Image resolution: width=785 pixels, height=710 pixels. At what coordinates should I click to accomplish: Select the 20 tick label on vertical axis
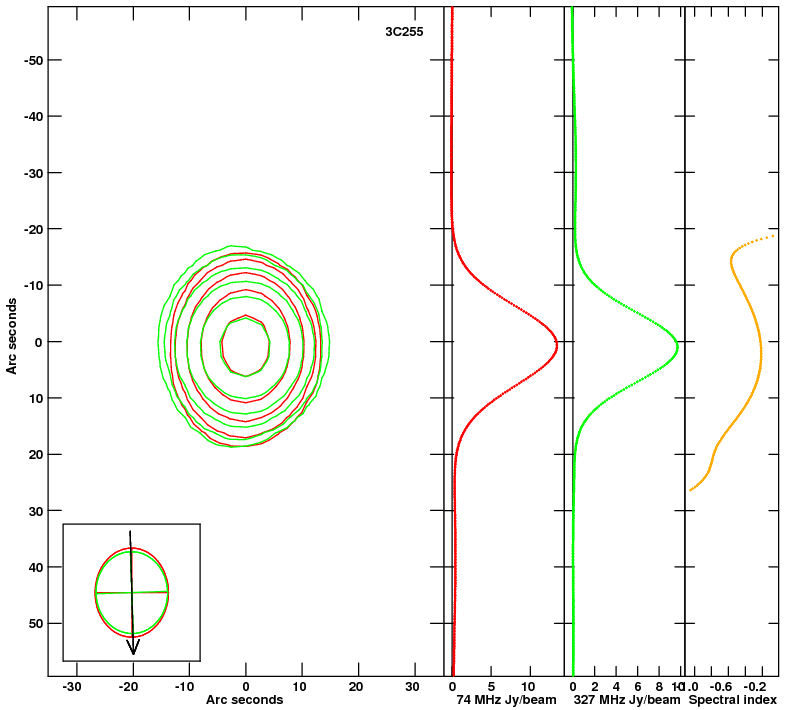(x=36, y=454)
